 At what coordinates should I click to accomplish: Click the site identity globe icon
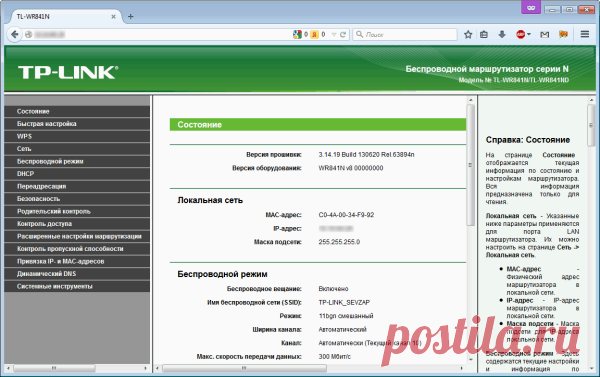[x=28, y=34]
